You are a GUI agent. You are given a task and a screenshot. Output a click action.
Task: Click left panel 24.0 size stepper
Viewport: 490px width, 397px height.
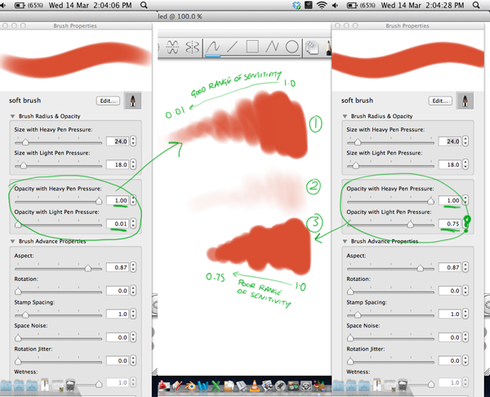pos(133,141)
